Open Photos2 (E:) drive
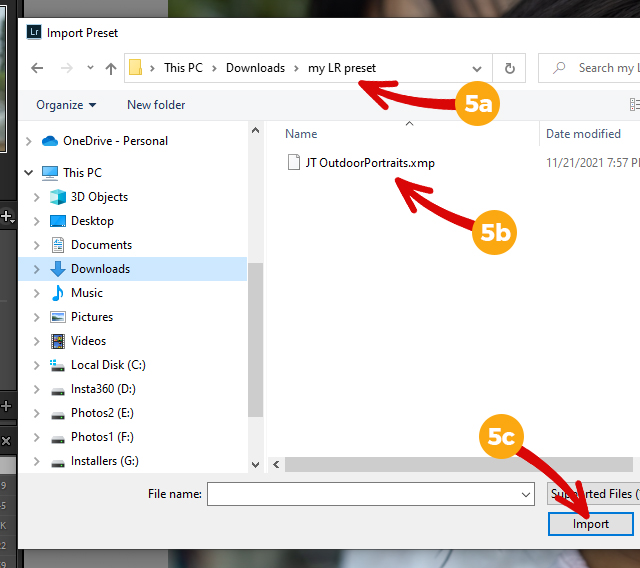 point(102,413)
